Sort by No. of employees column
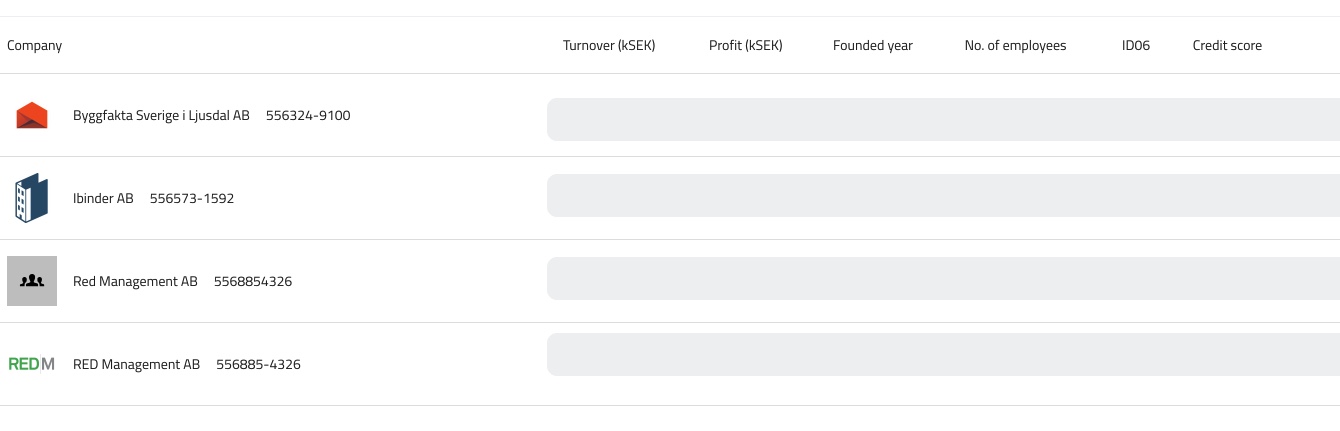The width and height of the screenshot is (1340, 431). pos(1015,46)
